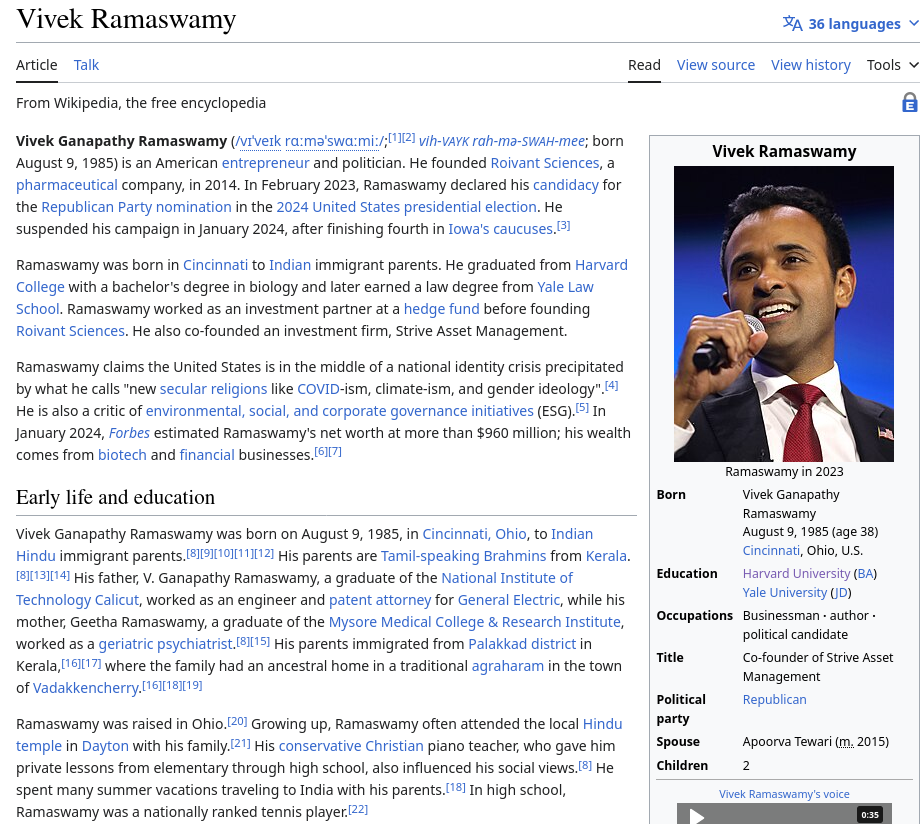Follow the entrepreneur link
Screen dimensions: 923x824
[265, 163]
